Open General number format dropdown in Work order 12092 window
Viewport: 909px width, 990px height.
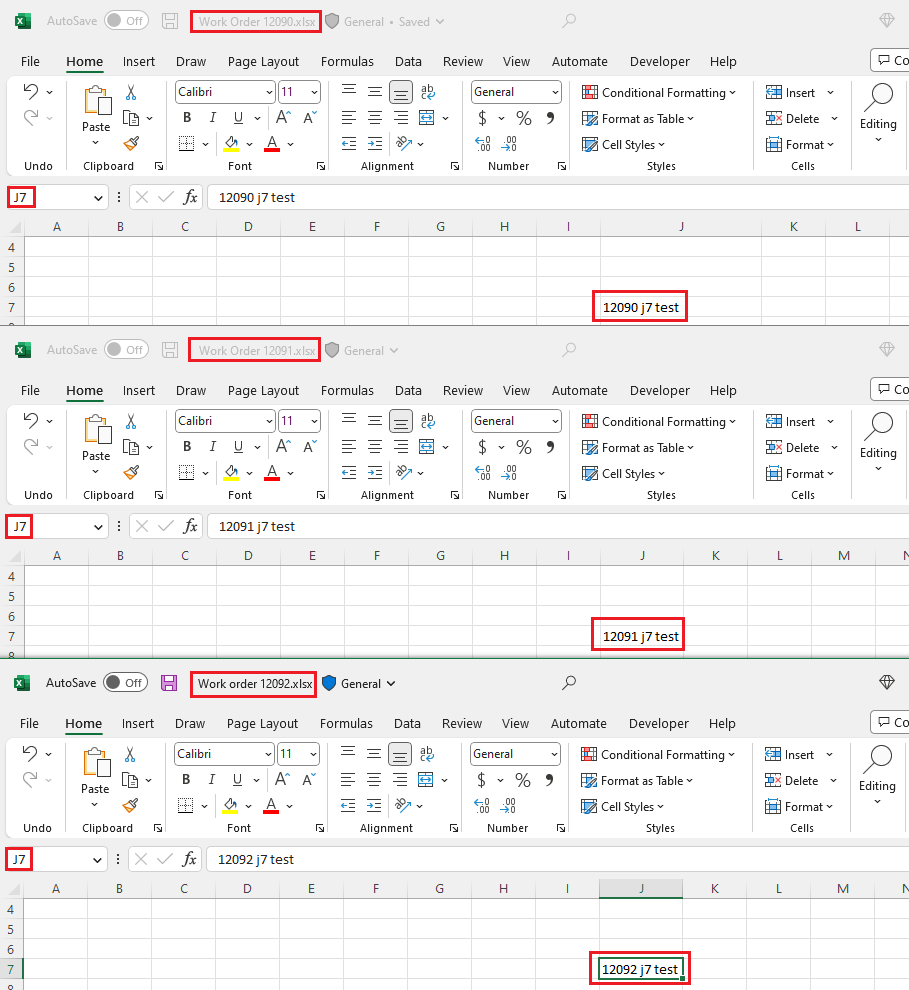(554, 754)
